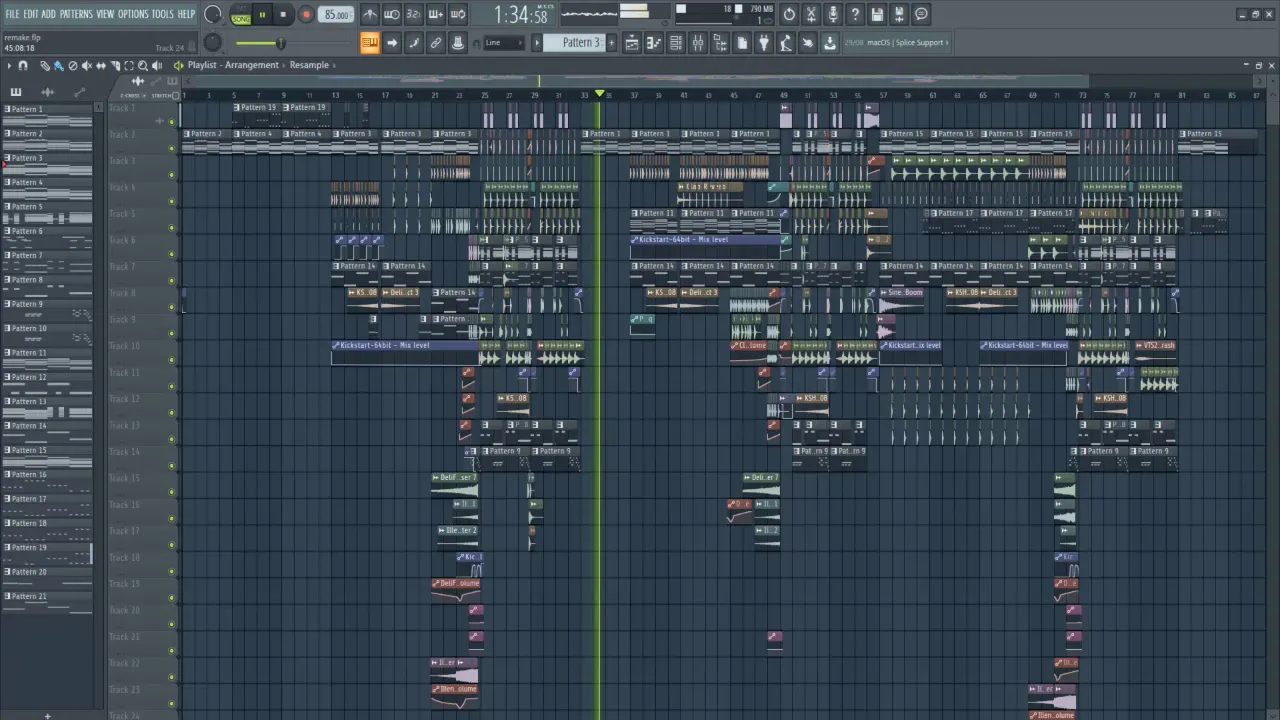
Task: Click the 85.000 tempo field
Action: 337,15
